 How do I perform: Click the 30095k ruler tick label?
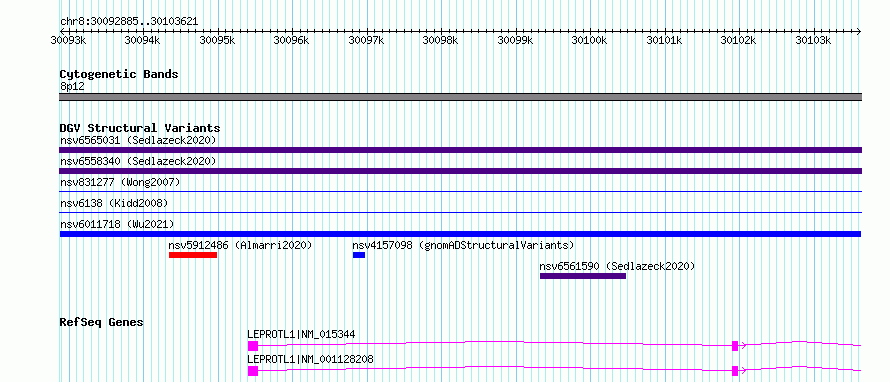point(217,41)
